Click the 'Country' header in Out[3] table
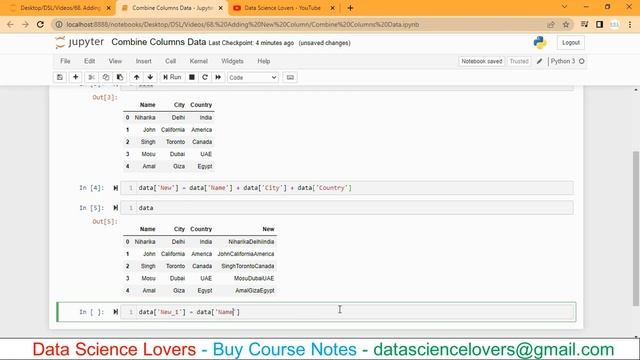 [201, 105]
